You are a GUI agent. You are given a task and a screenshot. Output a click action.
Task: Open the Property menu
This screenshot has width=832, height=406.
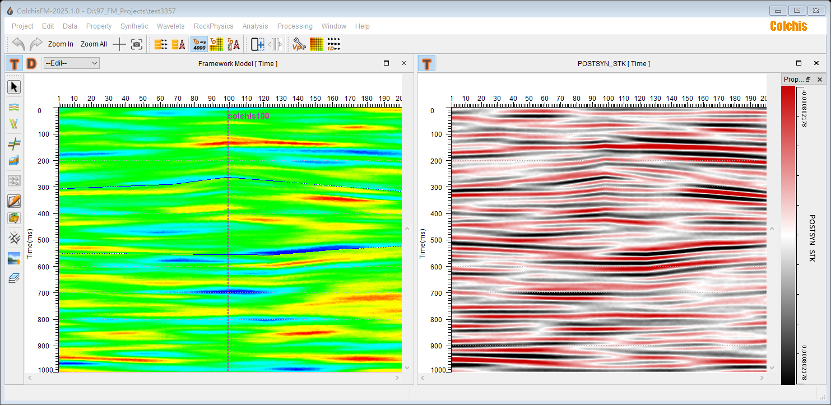[x=99, y=26]
